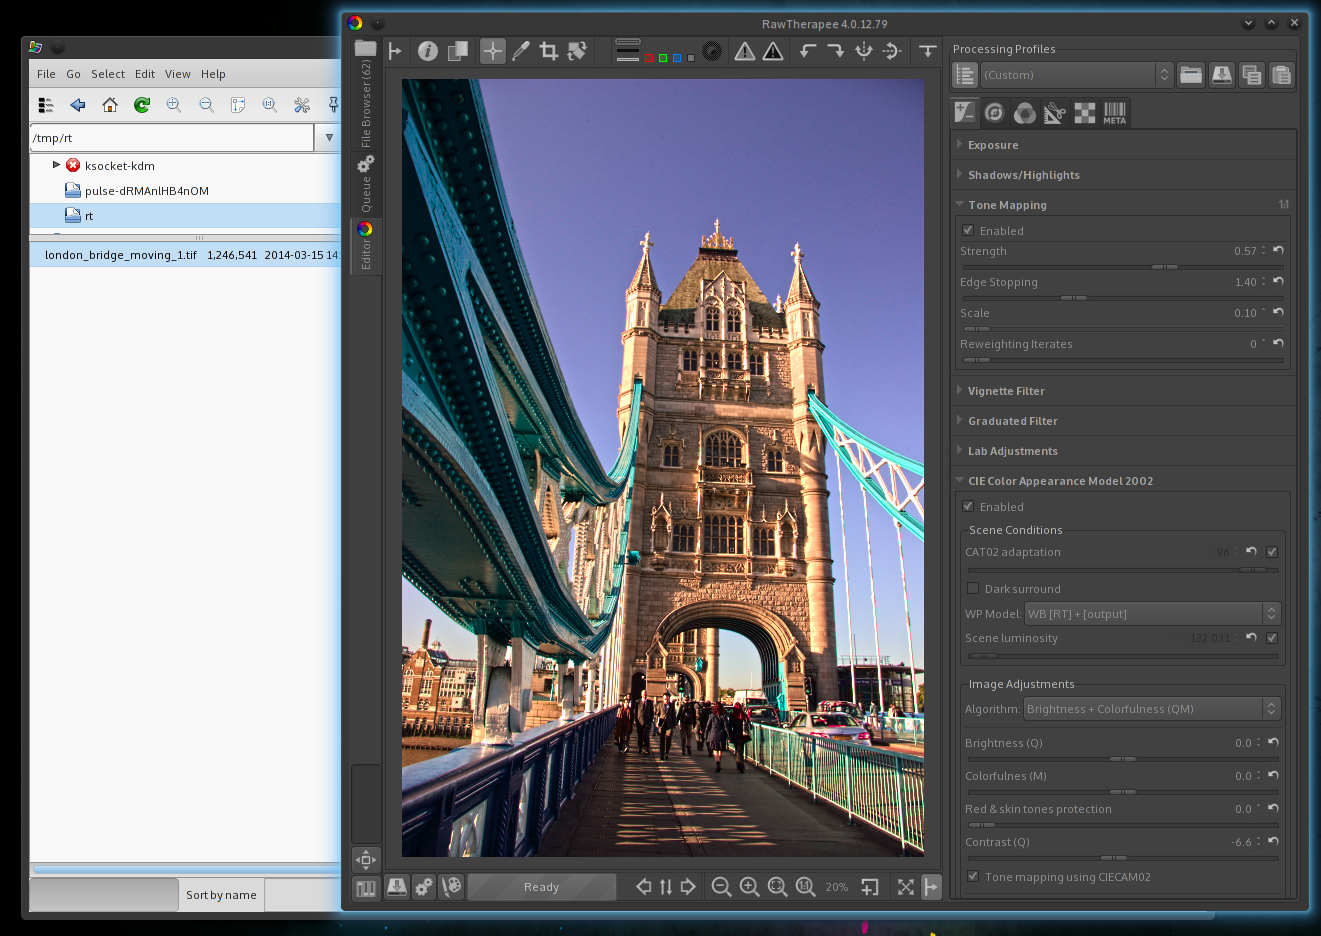Select the straighten rotation tool
The image size is (1321, 936).
point(577,51)
